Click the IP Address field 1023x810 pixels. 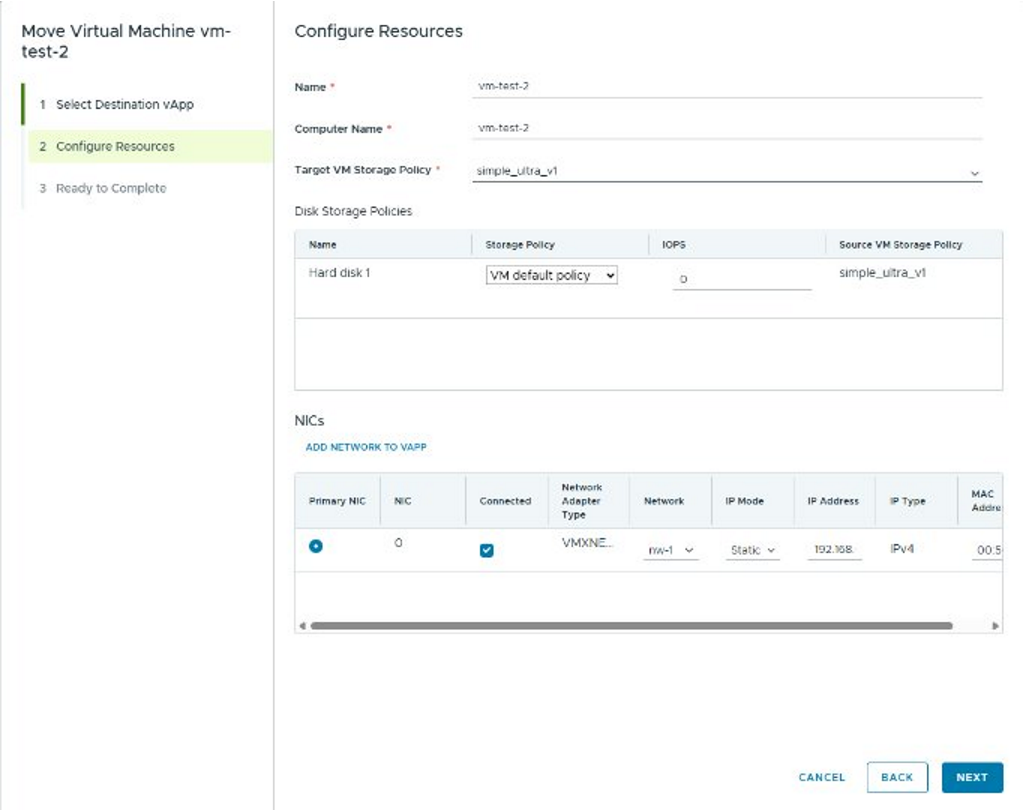click(x=834, y=550)
